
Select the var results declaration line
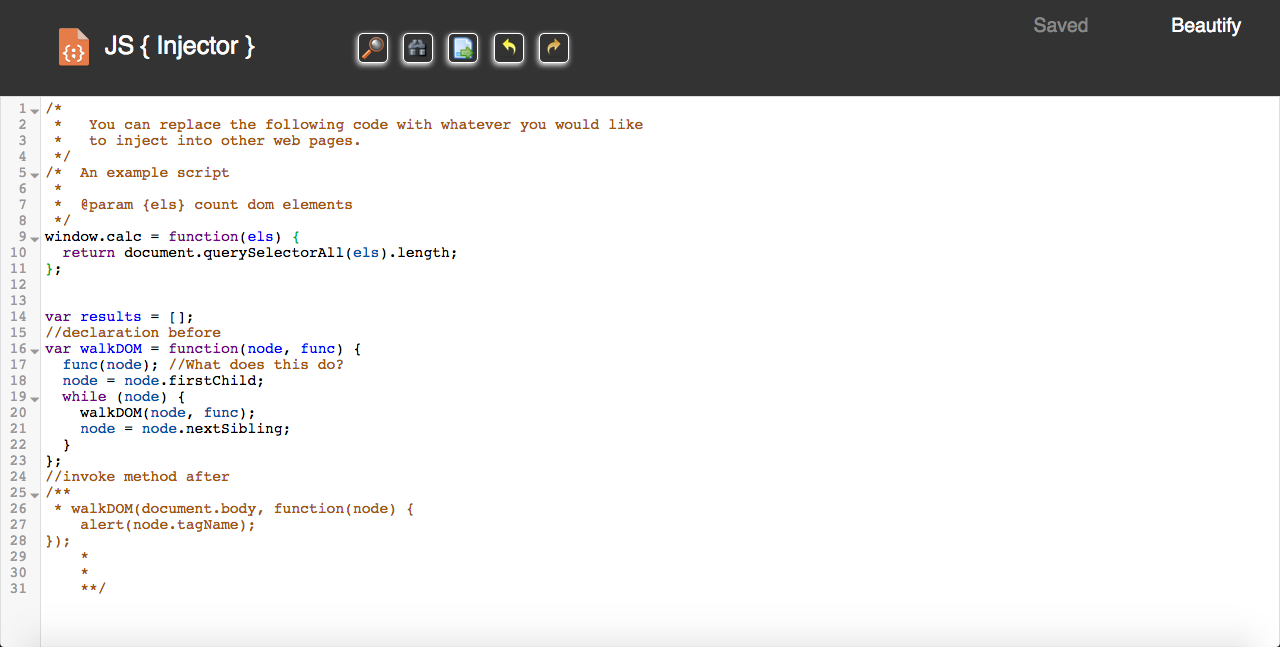(118, 316)
